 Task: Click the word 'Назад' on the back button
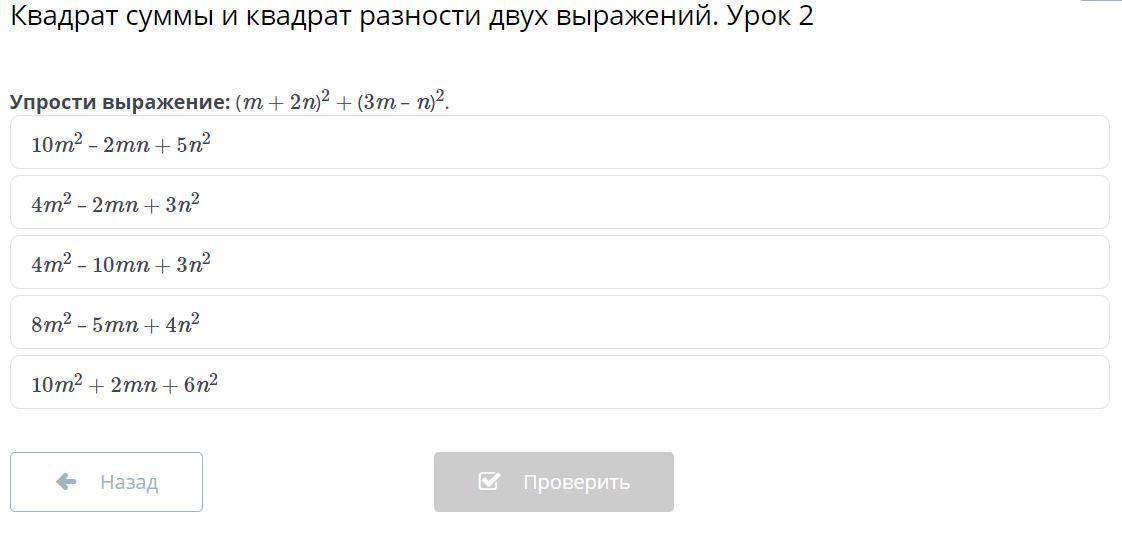point(129,482)
